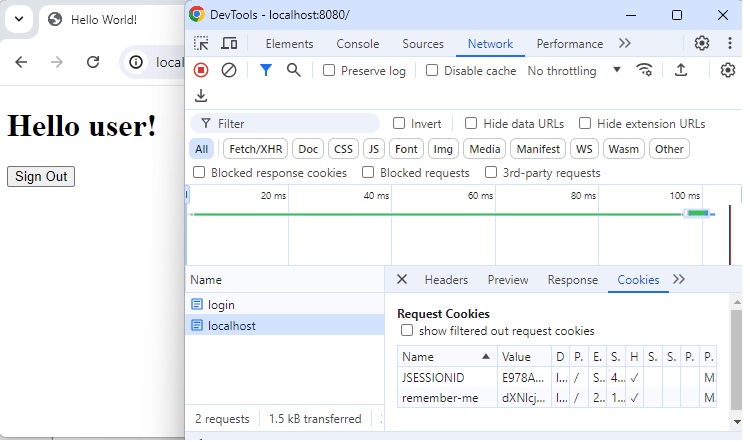Show more request detail tabs

tap(679, 280)
